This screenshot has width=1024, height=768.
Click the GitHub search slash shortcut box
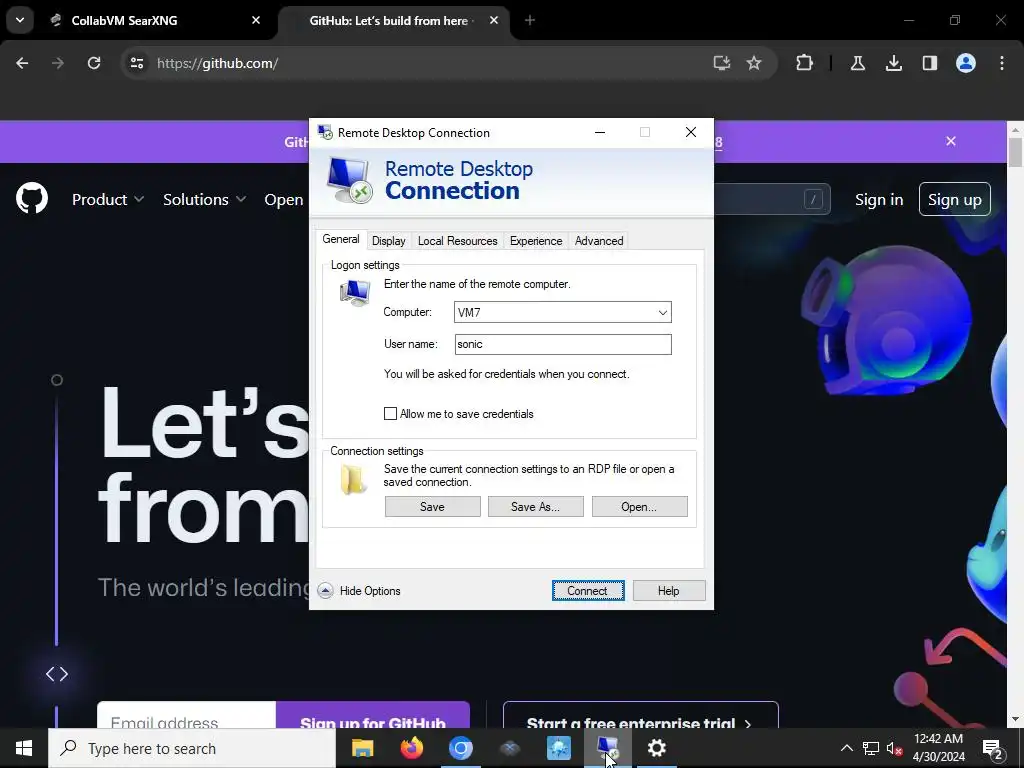[812, 199]
